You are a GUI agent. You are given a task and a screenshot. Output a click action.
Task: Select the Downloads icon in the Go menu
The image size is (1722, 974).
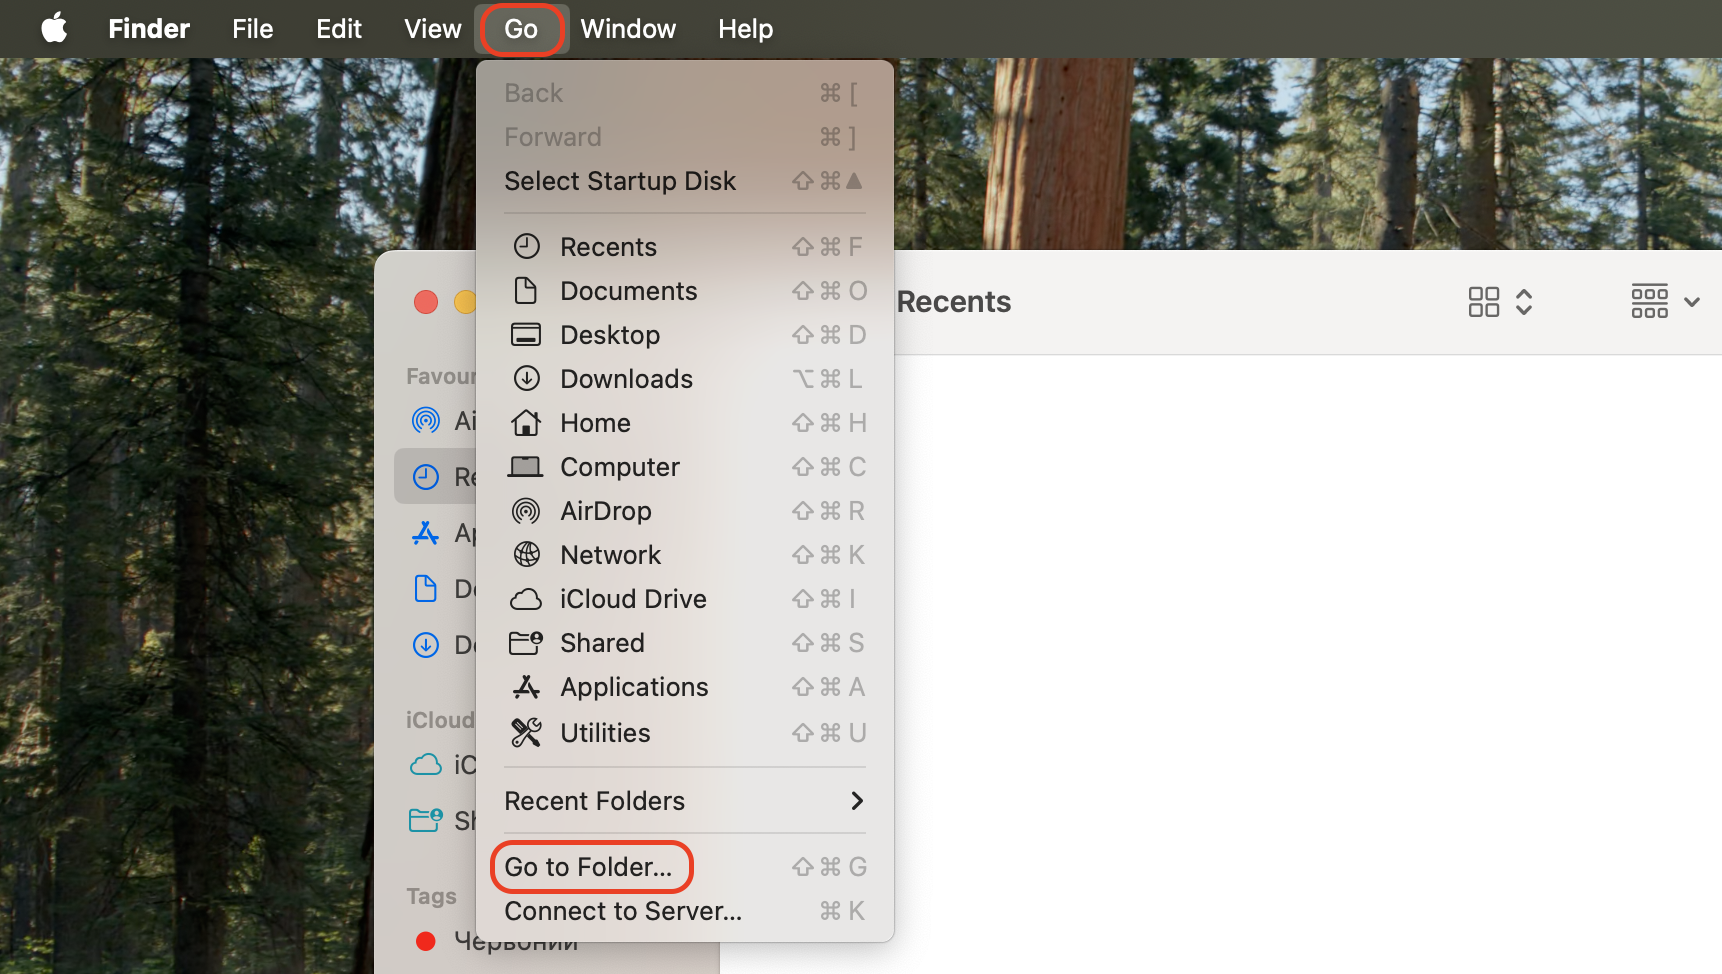coord(527,379)
